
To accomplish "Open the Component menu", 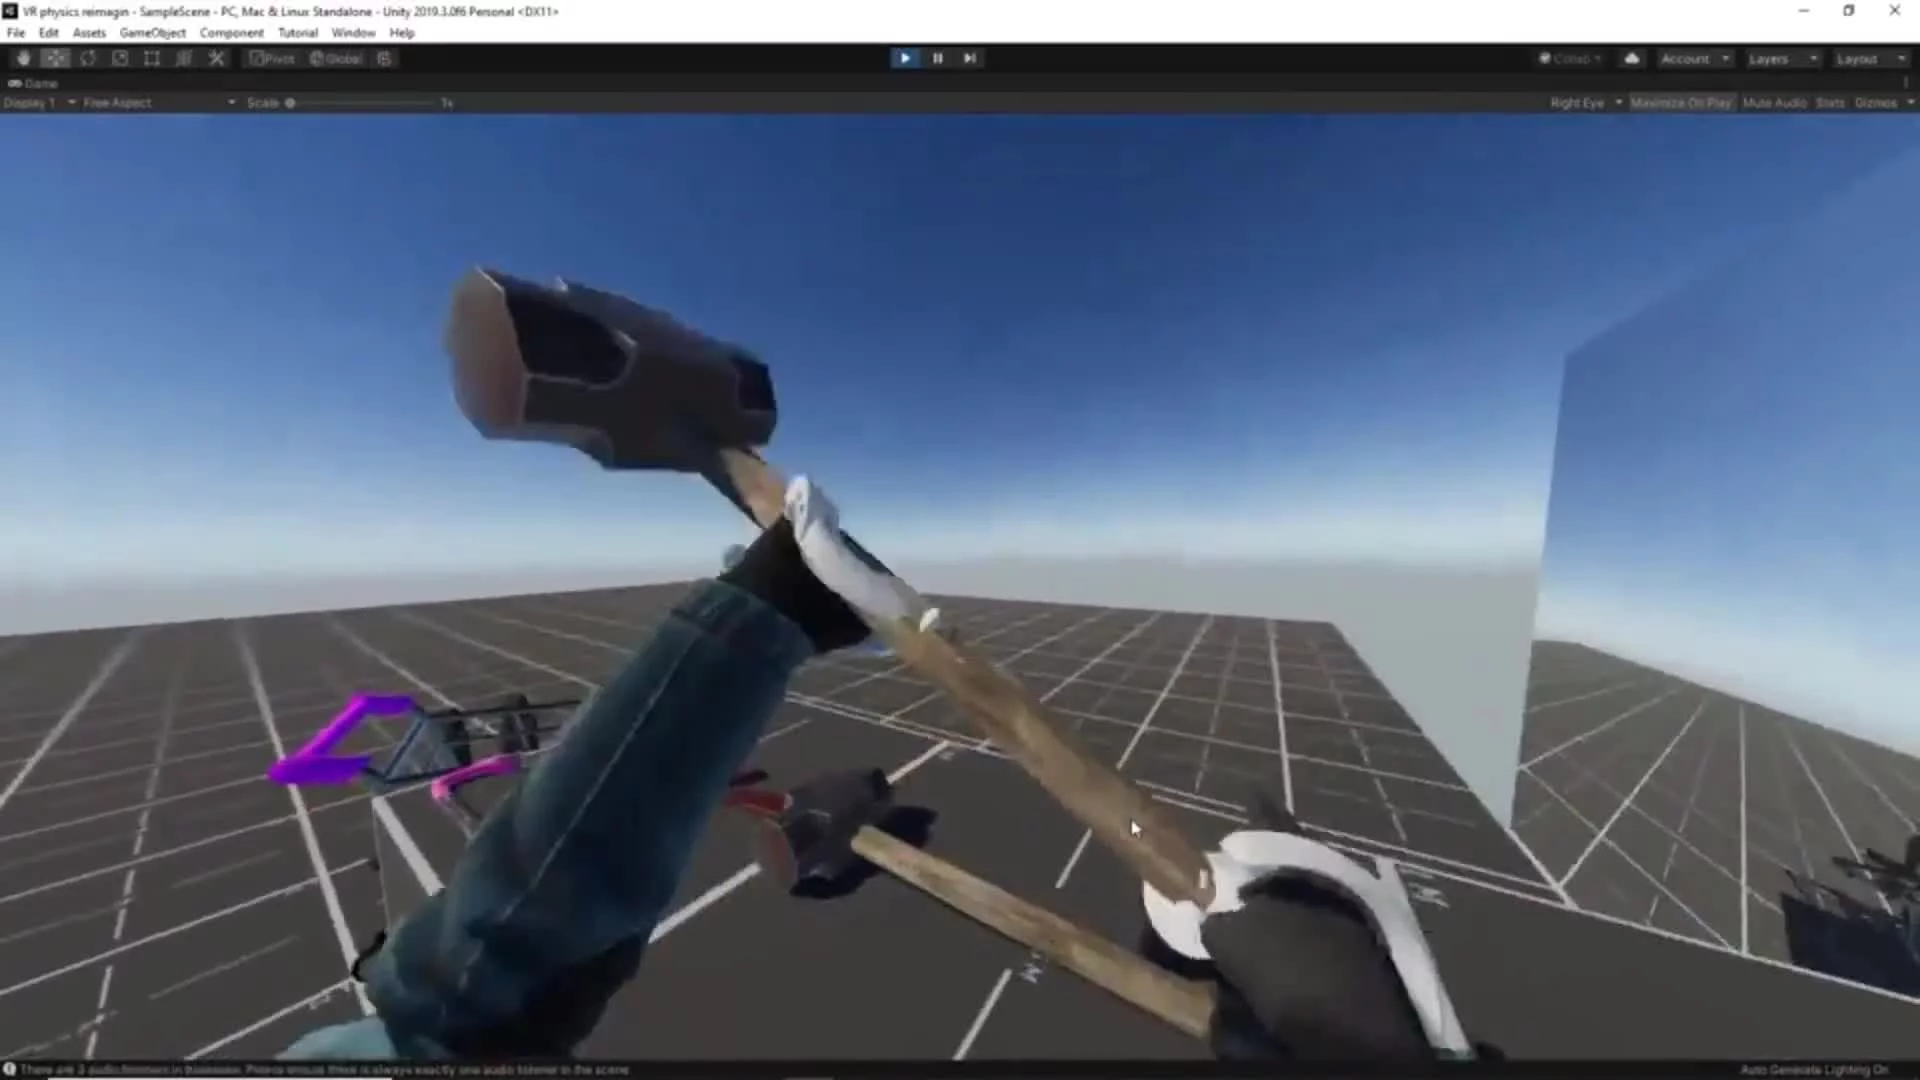I will [x=231, y=33].
